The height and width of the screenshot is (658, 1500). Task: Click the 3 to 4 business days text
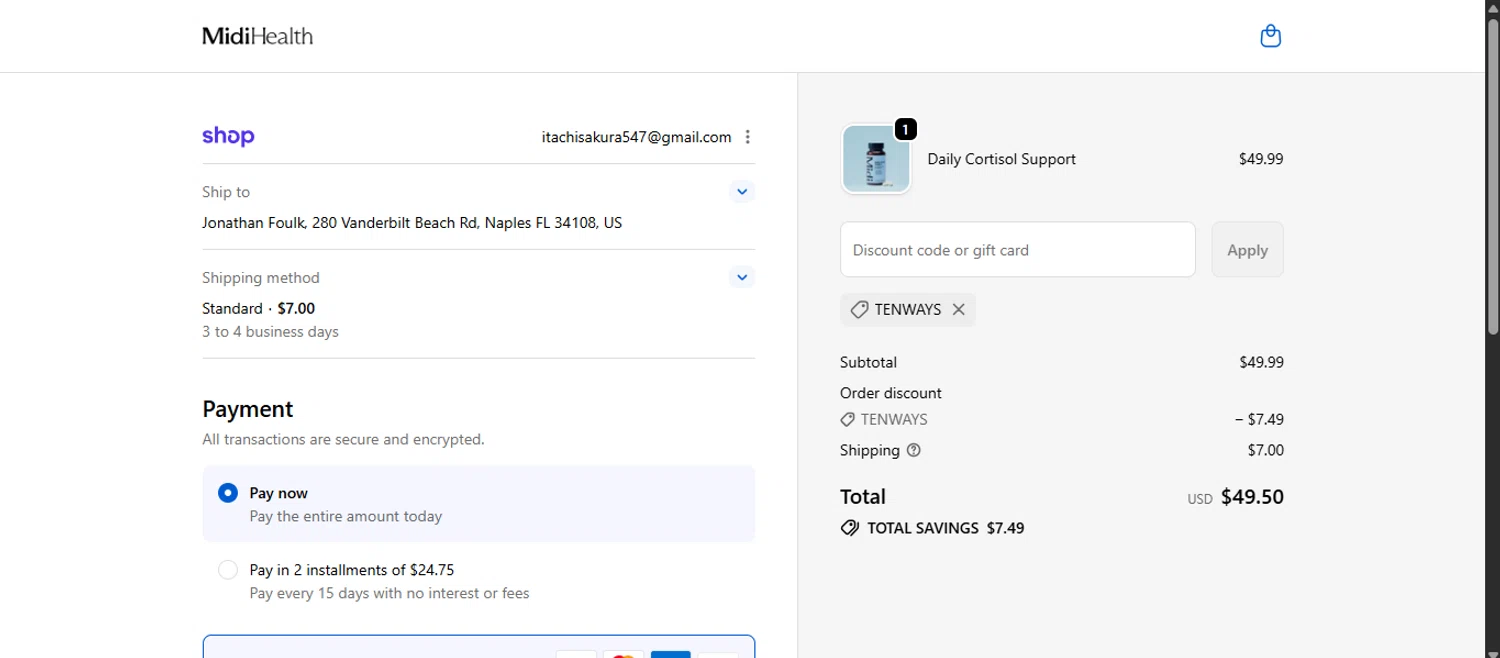coord(270,332)
